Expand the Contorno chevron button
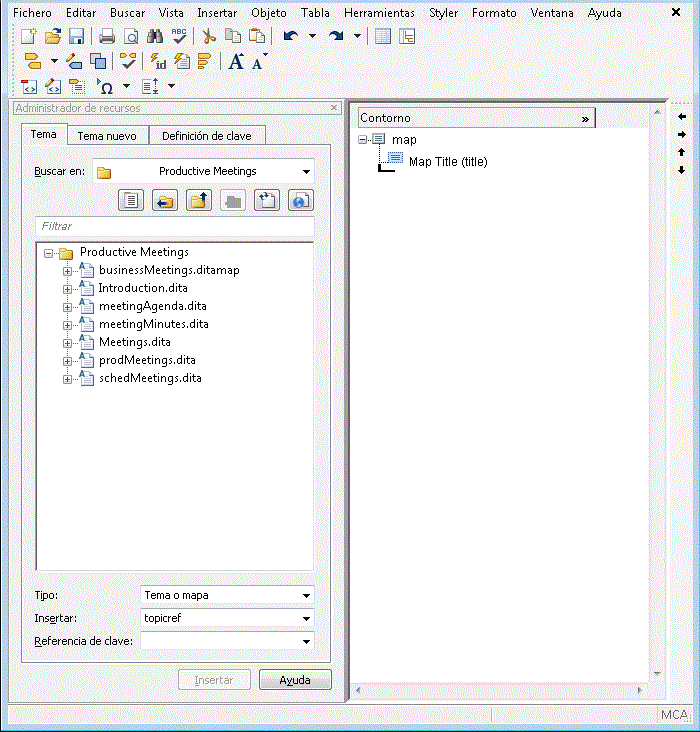 (585, 119)
